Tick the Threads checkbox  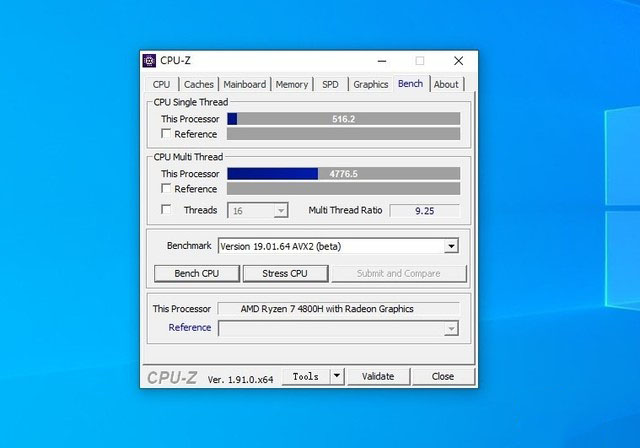coord(166,210)
